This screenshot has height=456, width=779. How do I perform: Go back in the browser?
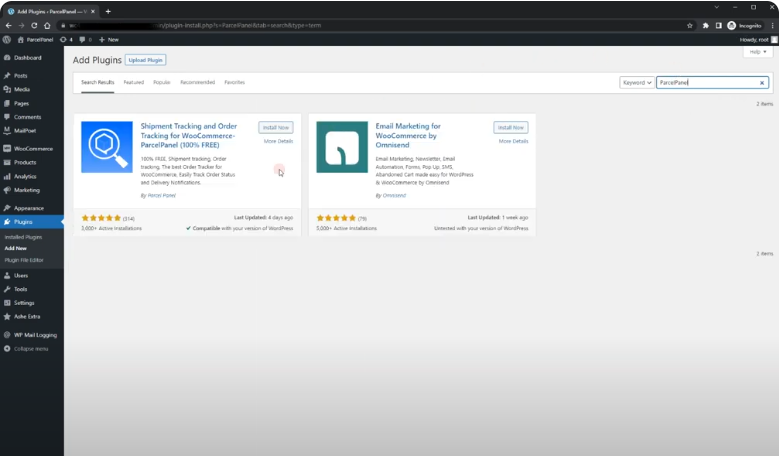click(x=8, y=25)
